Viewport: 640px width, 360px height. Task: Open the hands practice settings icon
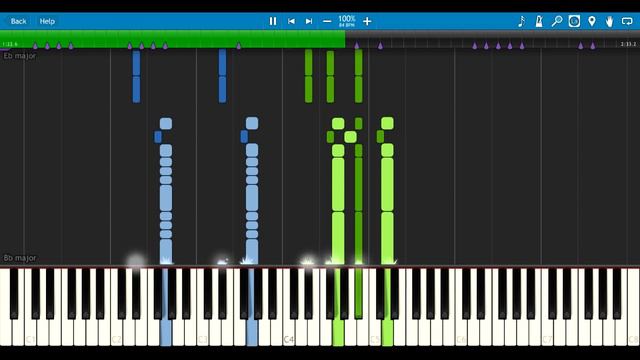click(609, 21)
